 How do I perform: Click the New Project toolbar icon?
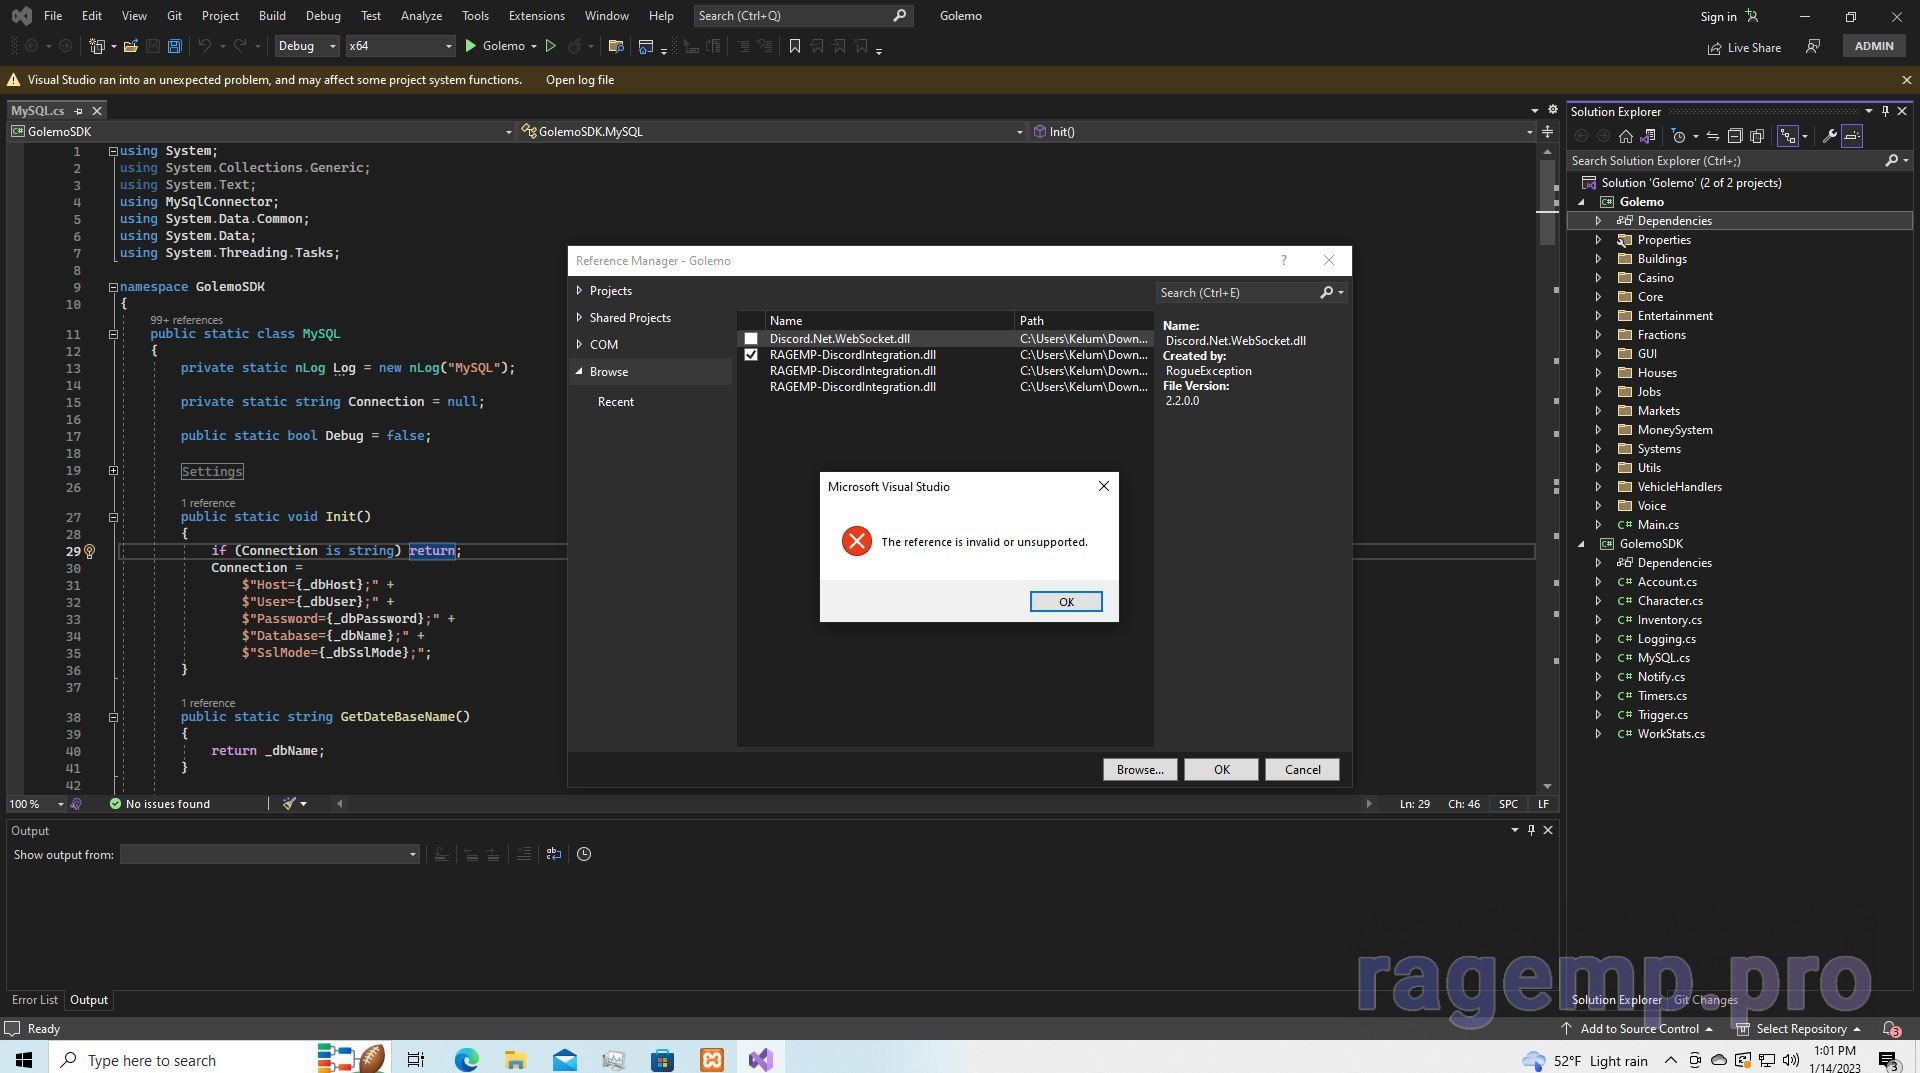point(97,46)
